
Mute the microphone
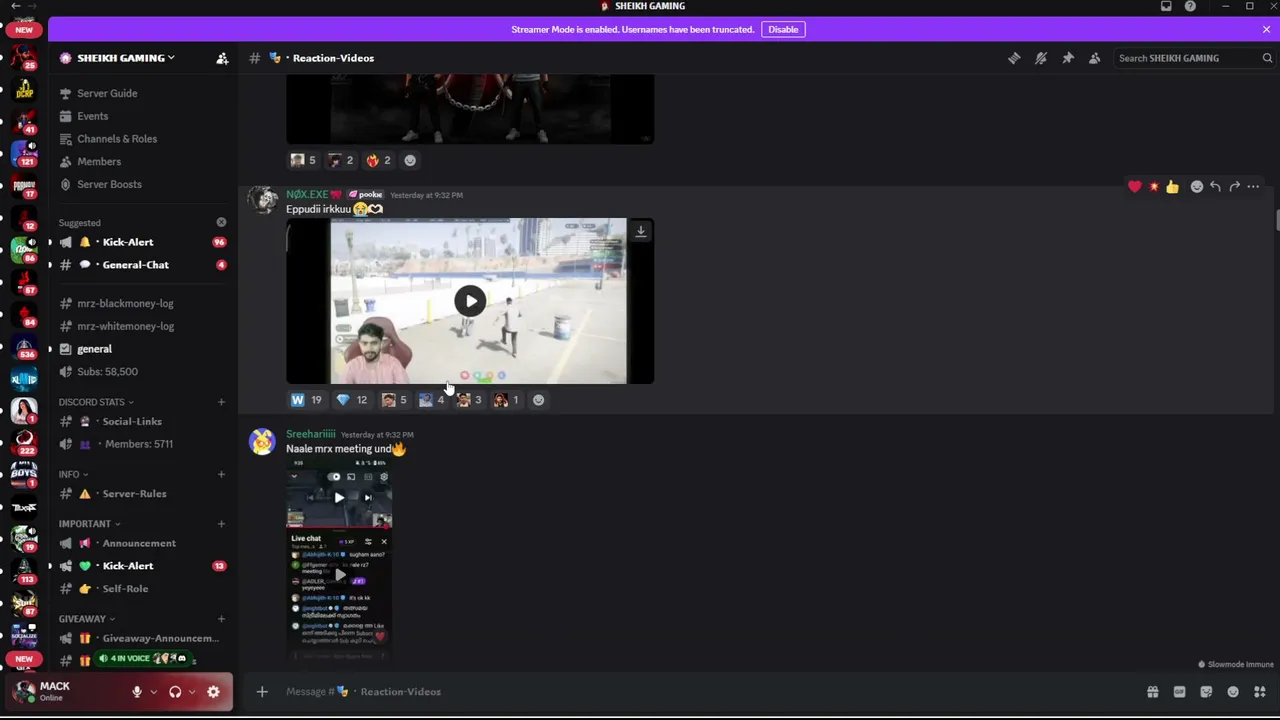coord(137,692)
